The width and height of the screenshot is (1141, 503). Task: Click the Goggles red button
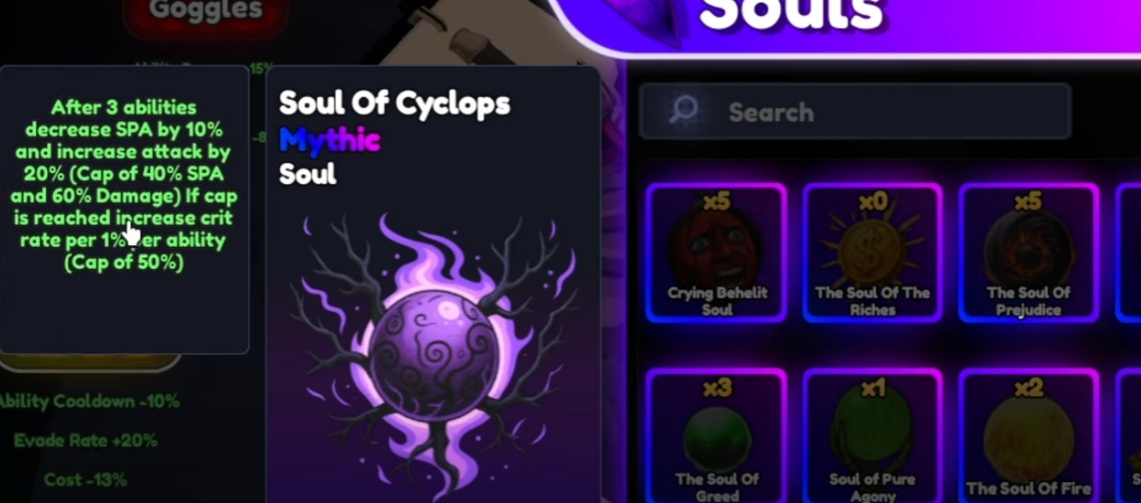206,13
